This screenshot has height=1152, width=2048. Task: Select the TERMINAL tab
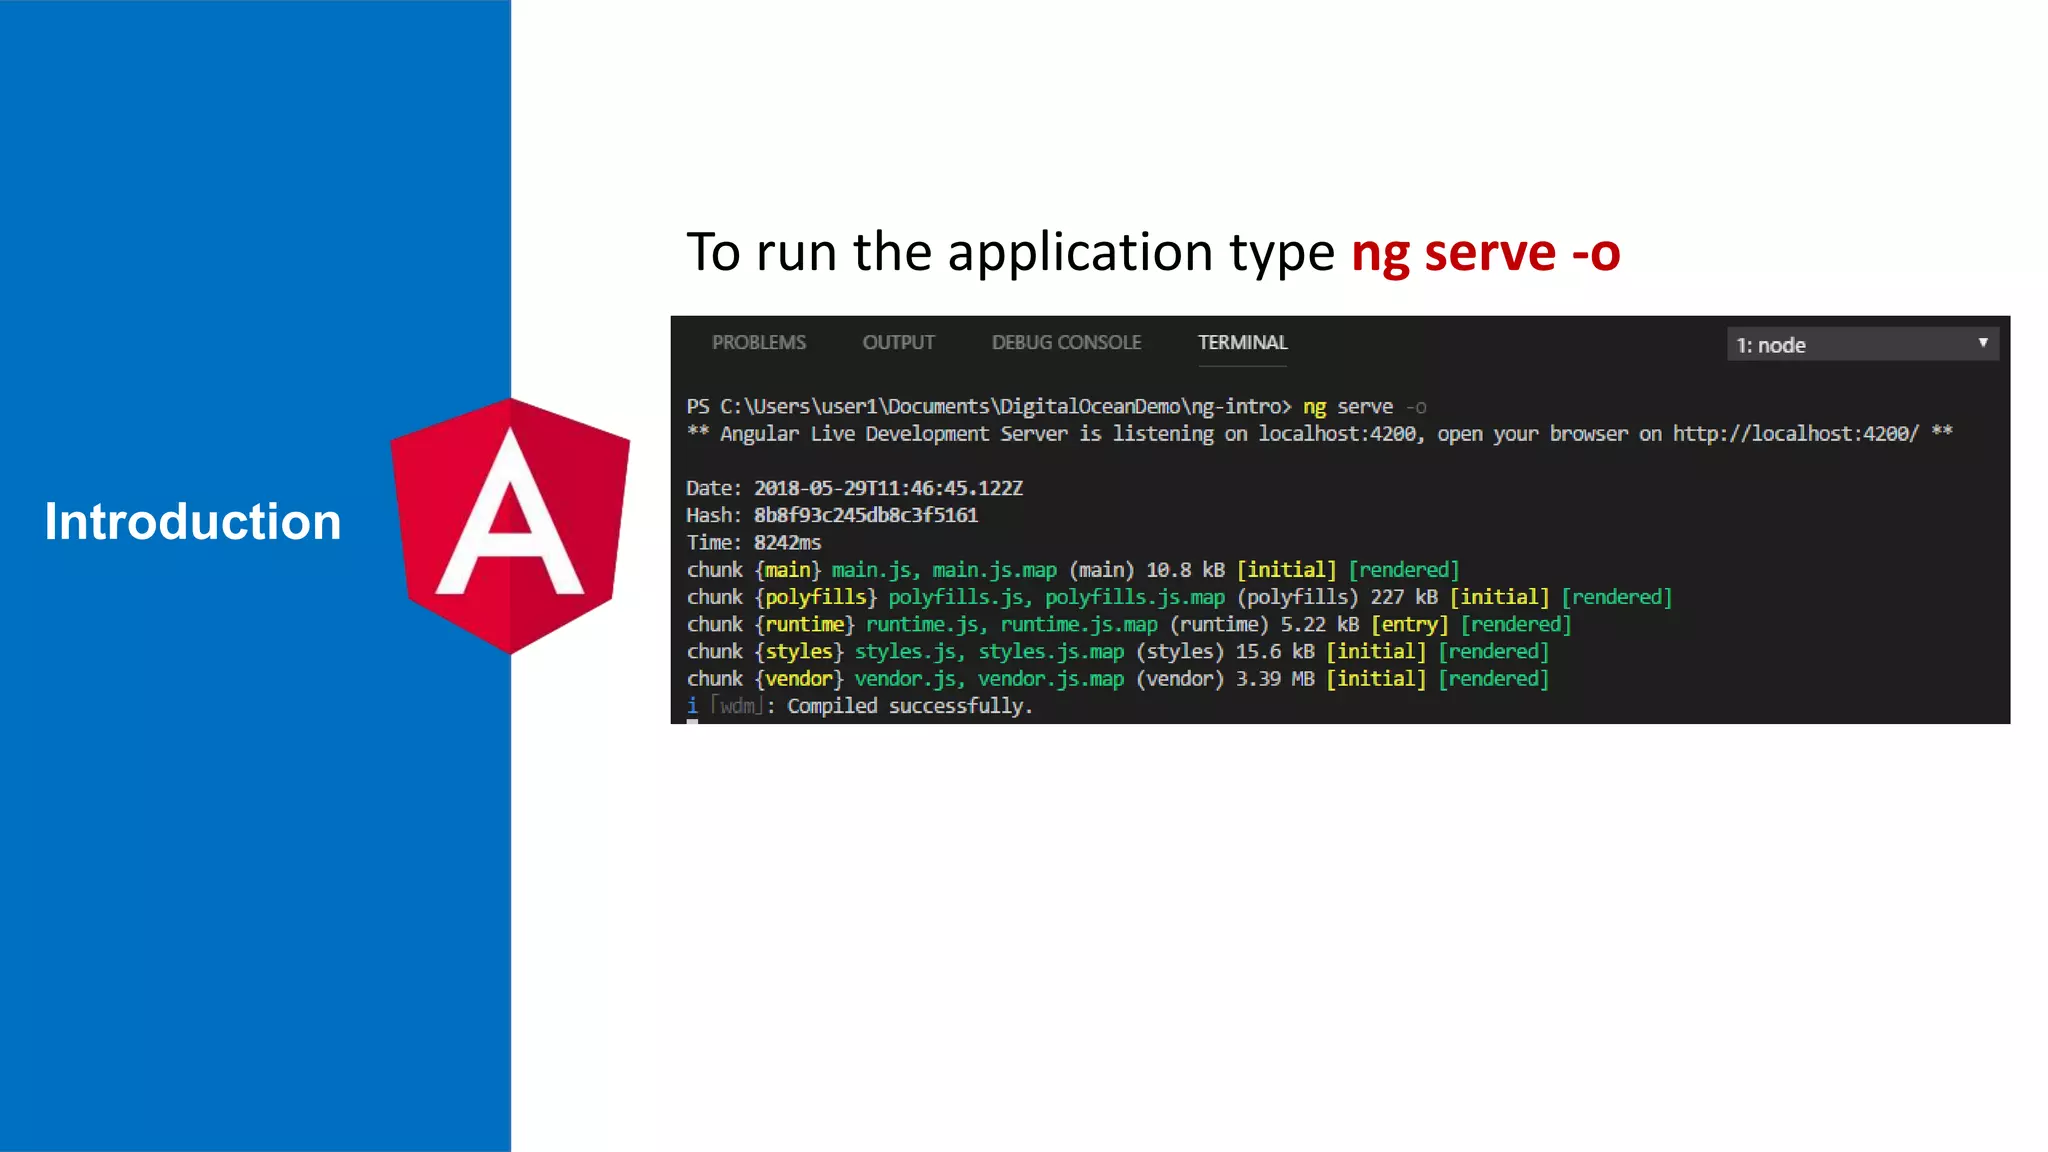tap(1242, 343)
